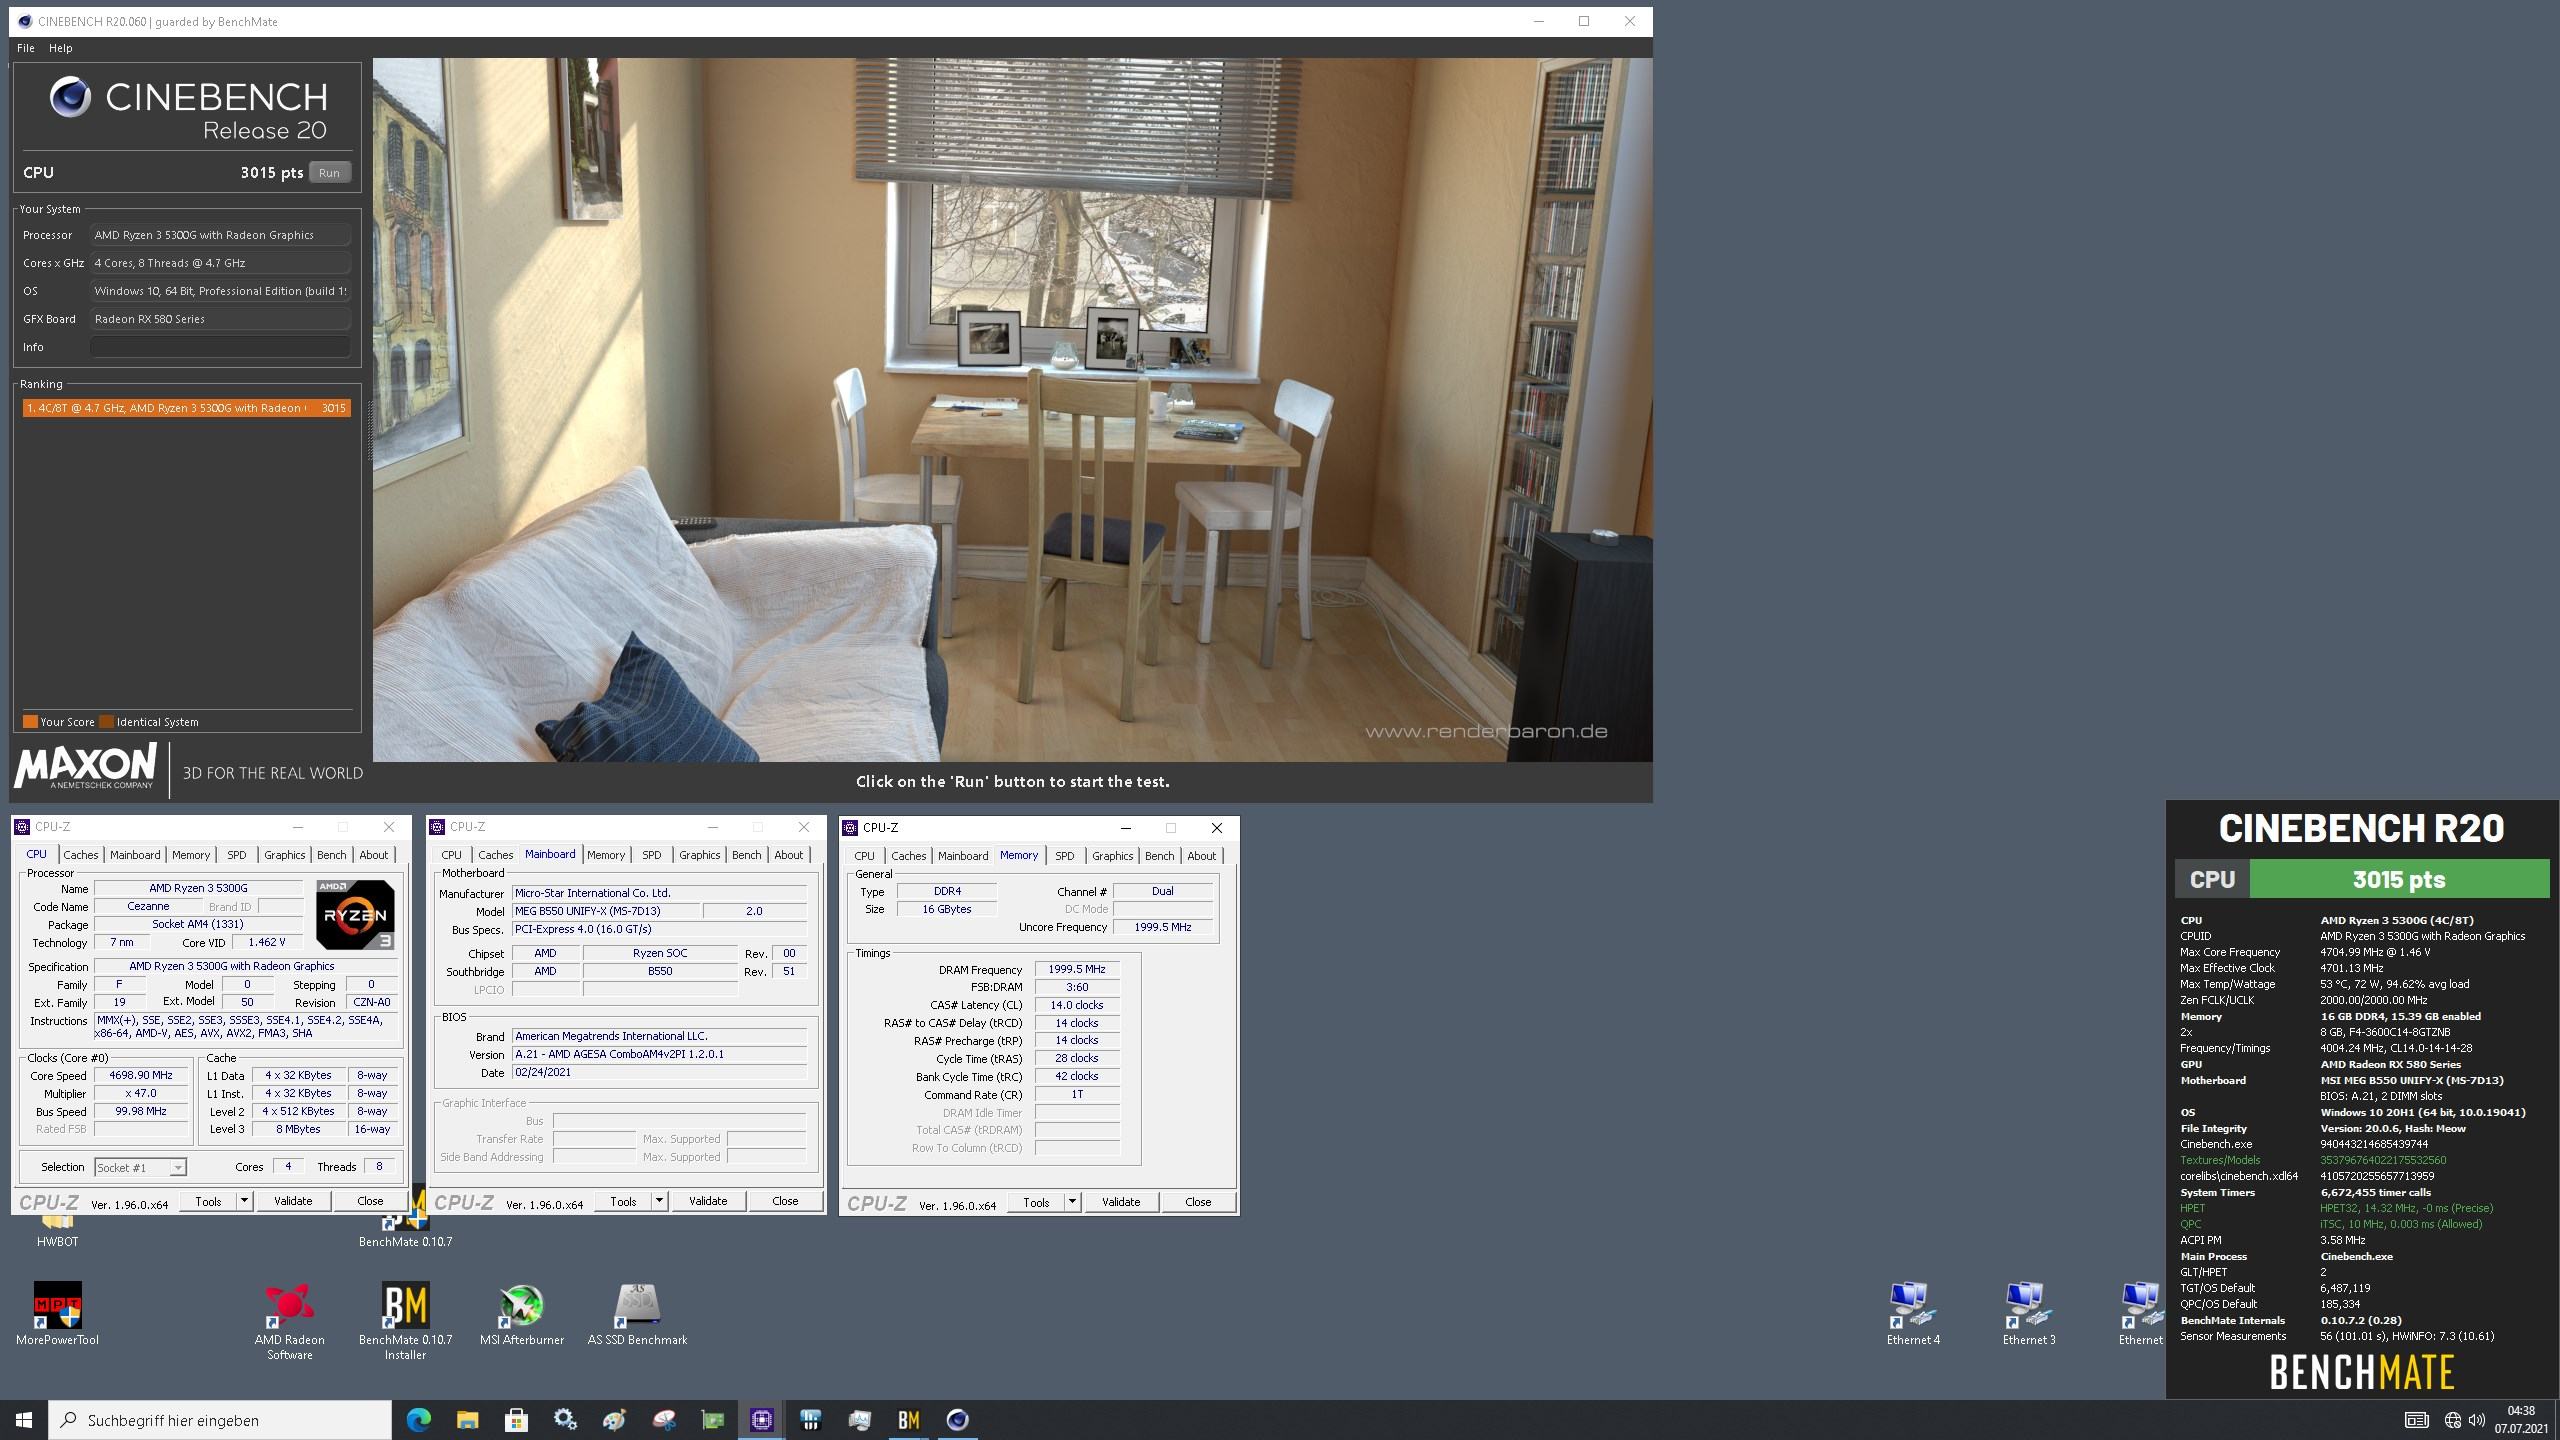Click the green '3015 pts' BenchMate score
The width and height of the screenshot is (2560, 1440).
coord(2399,879)
